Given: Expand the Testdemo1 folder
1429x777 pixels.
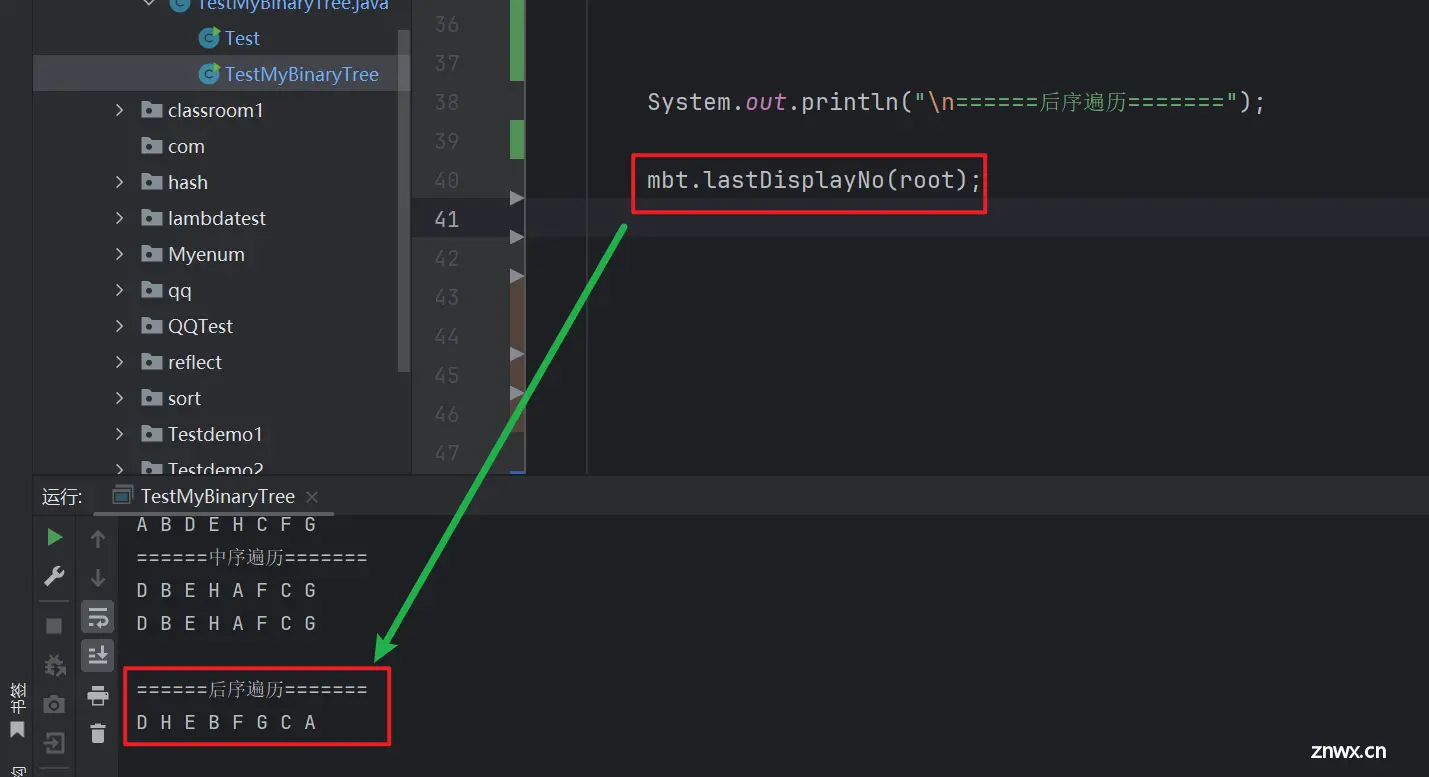Looking at the screenshot, I should [x=120, y=434].
